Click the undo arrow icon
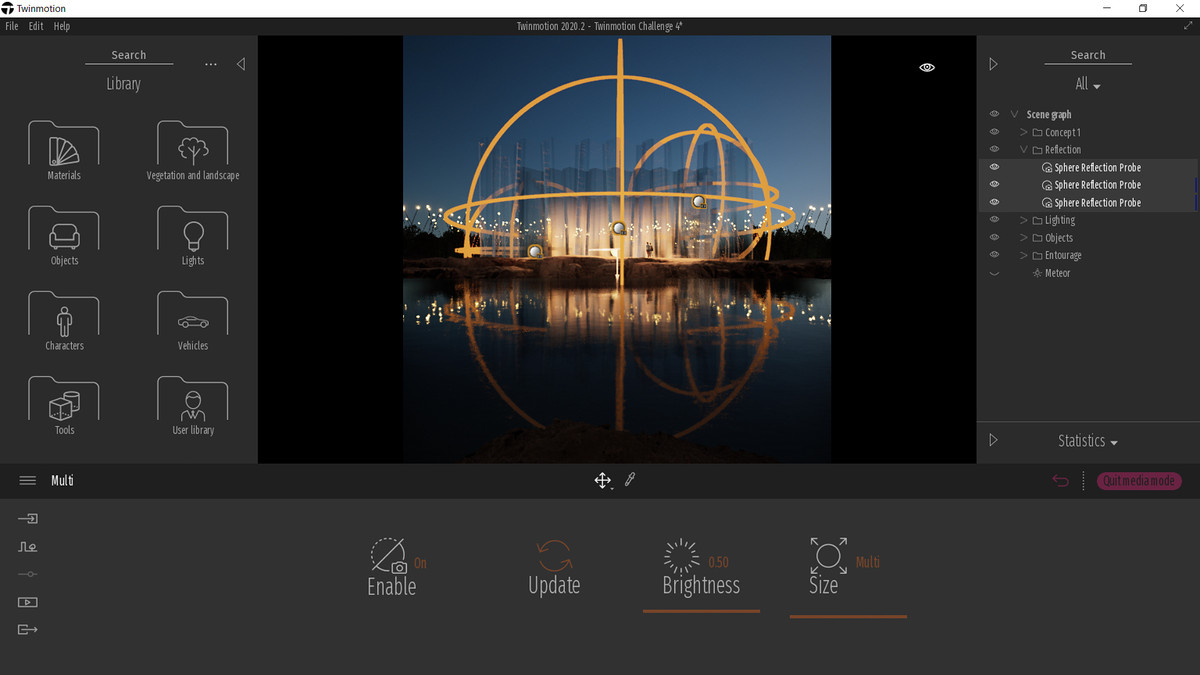The height and width of the screenshot is (675, 1200). (1060, 481)
